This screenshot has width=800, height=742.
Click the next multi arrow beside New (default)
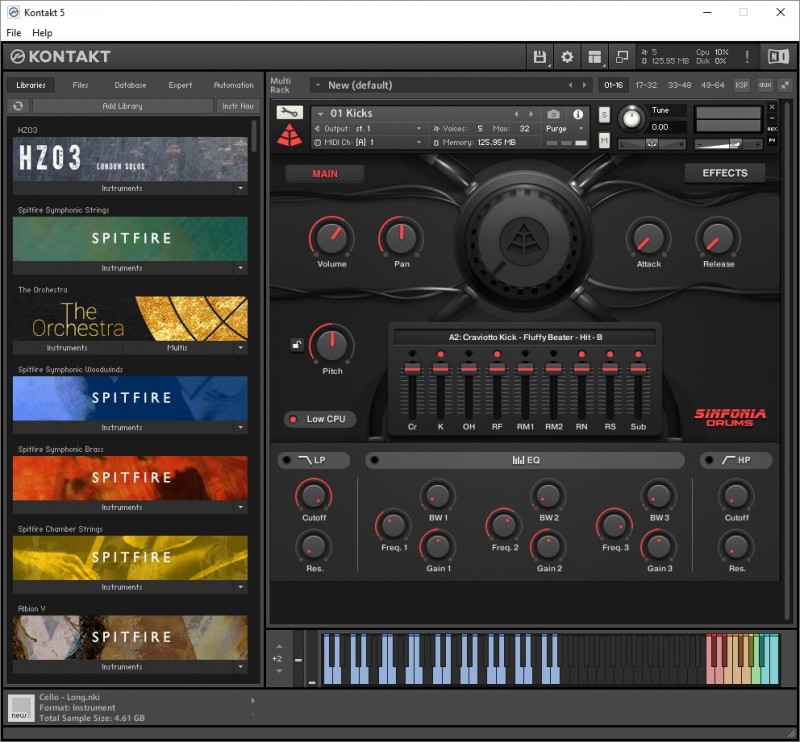click(x=585, y=85)
